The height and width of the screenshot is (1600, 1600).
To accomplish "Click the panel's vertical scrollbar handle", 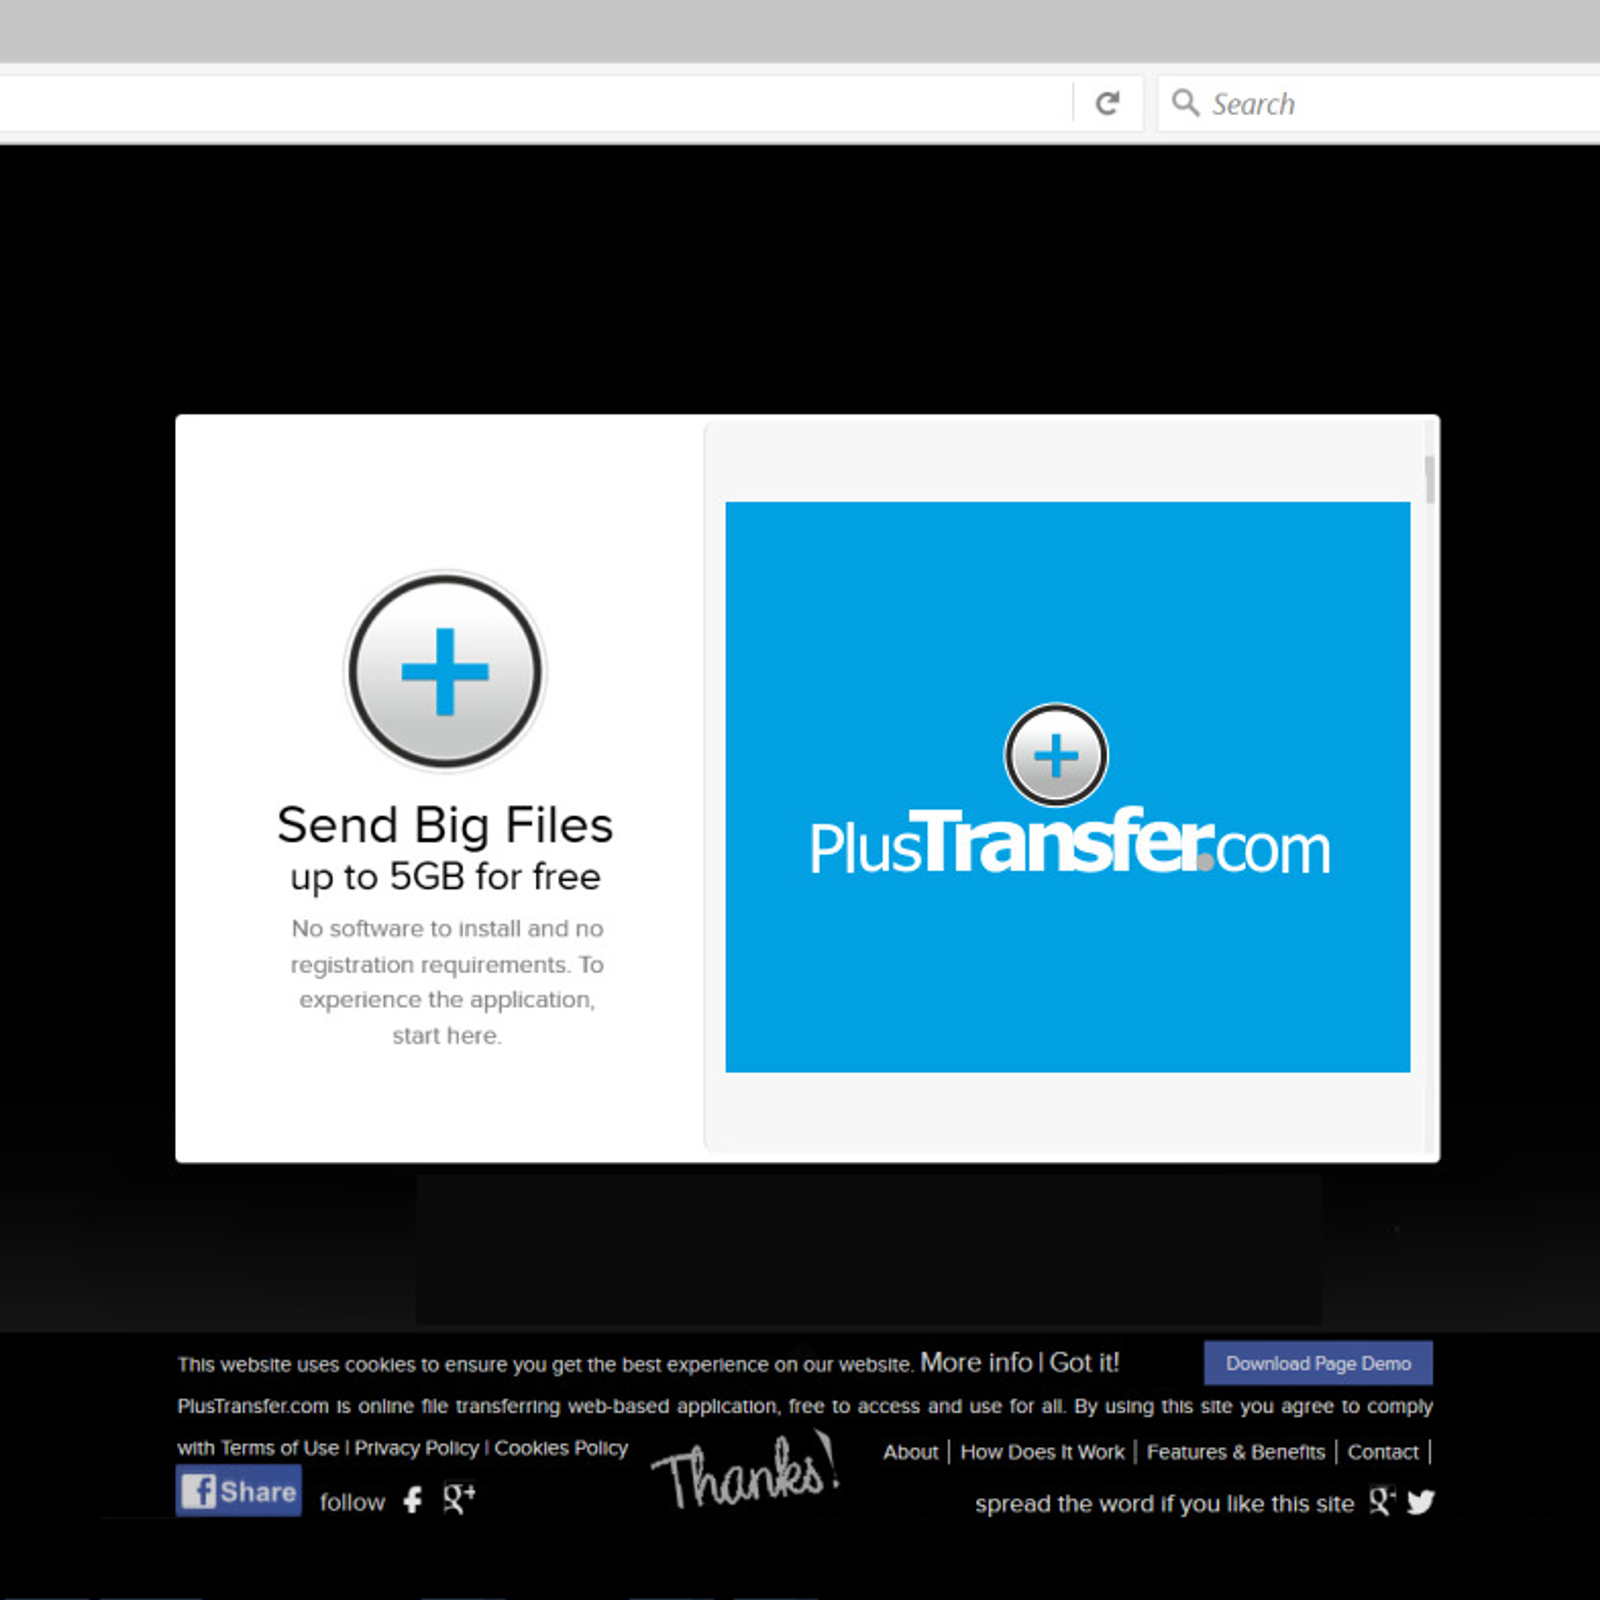I will 1430,479.
